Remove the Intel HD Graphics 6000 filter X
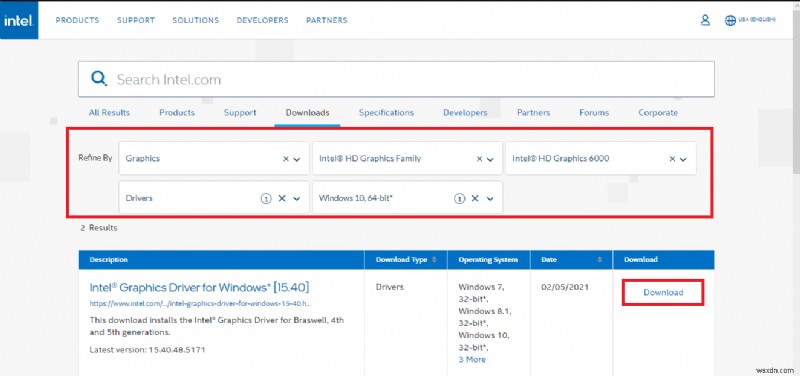 (x=672, y=159)
